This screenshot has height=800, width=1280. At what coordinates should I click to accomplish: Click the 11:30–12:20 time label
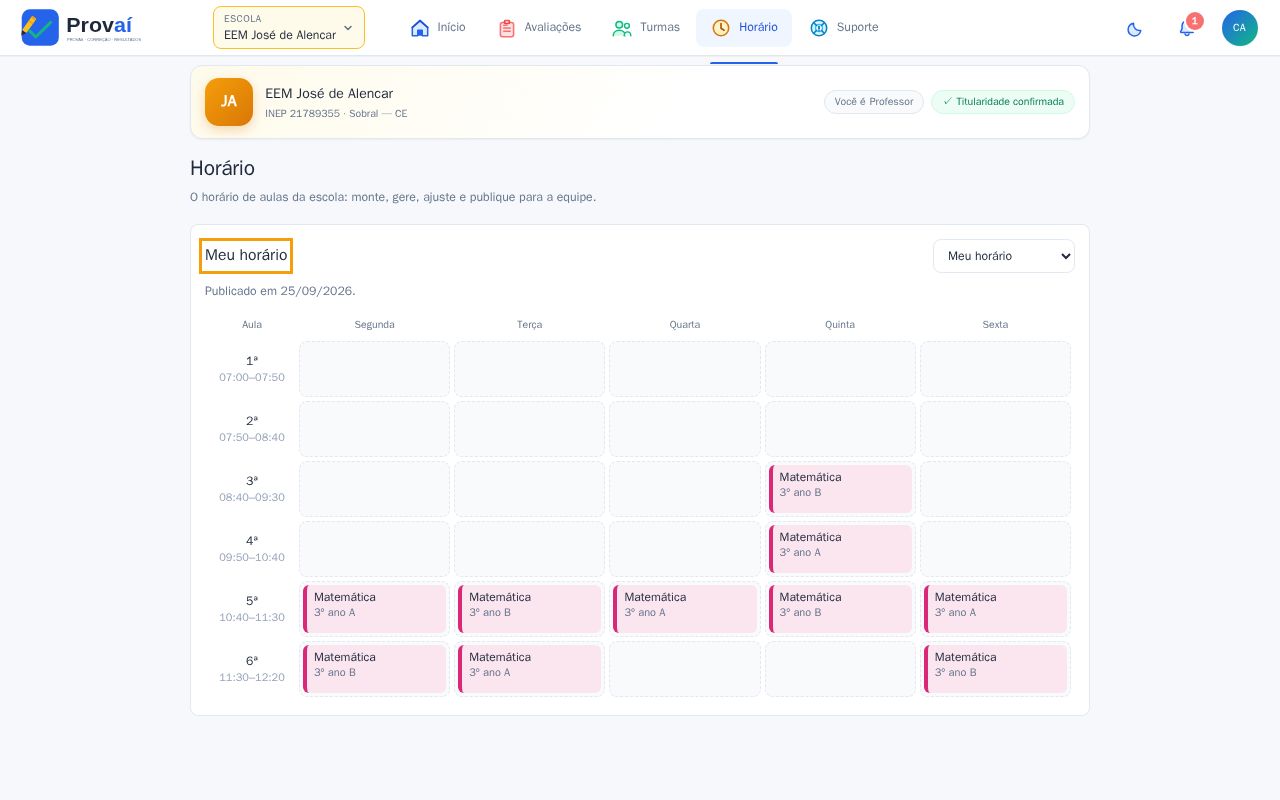pyautogui.click(x=252, y=678)
